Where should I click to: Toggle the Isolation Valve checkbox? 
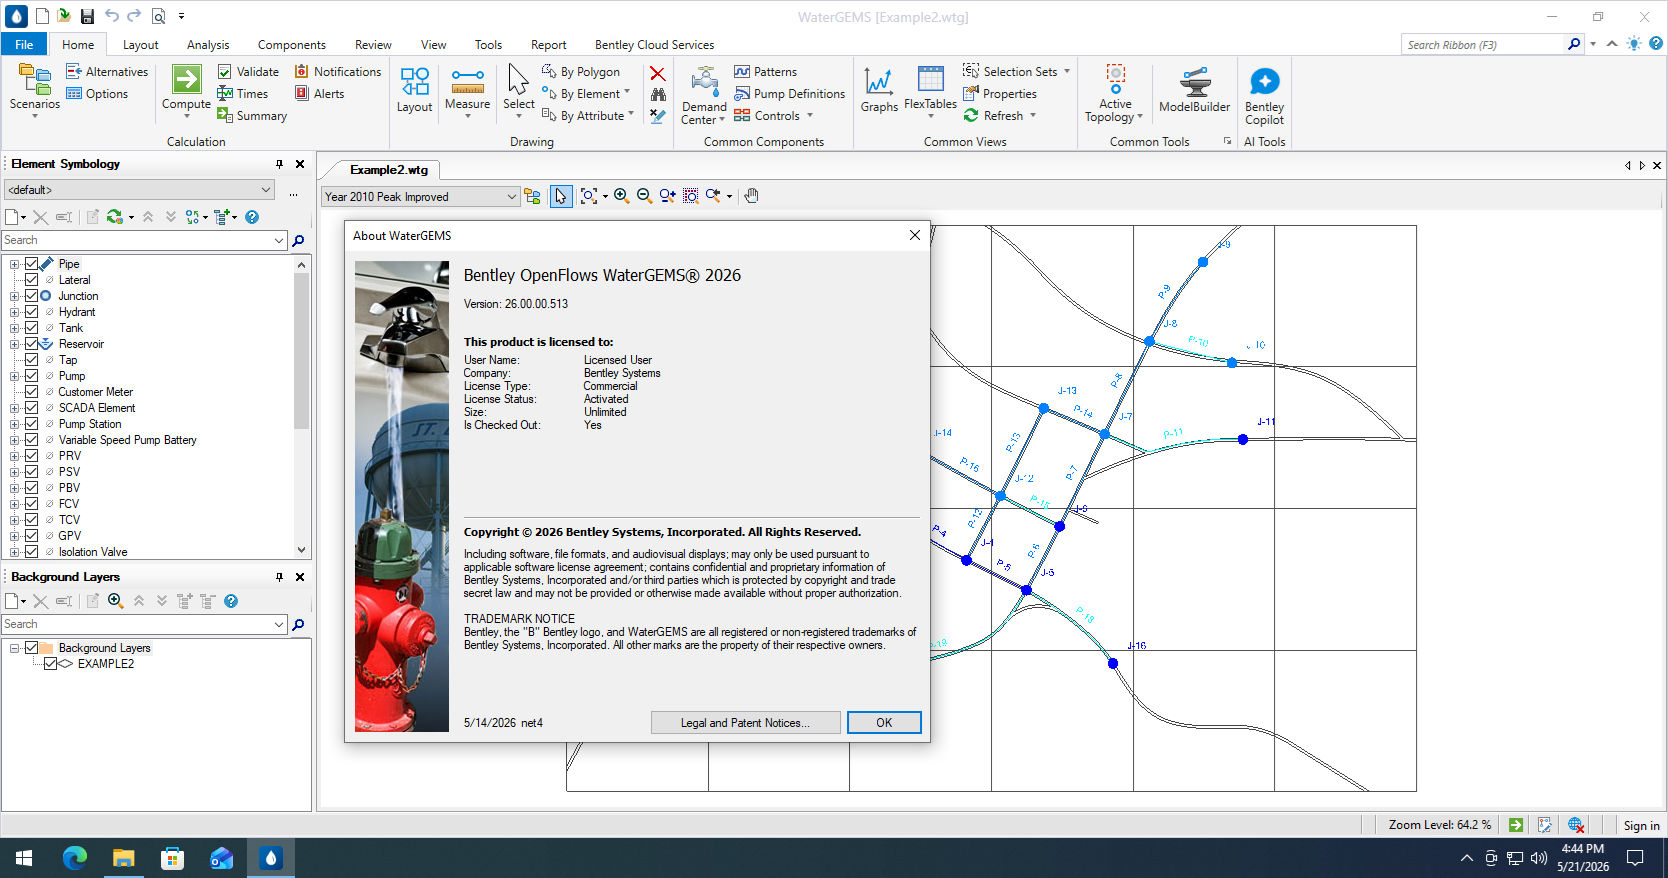pos(31,552)
